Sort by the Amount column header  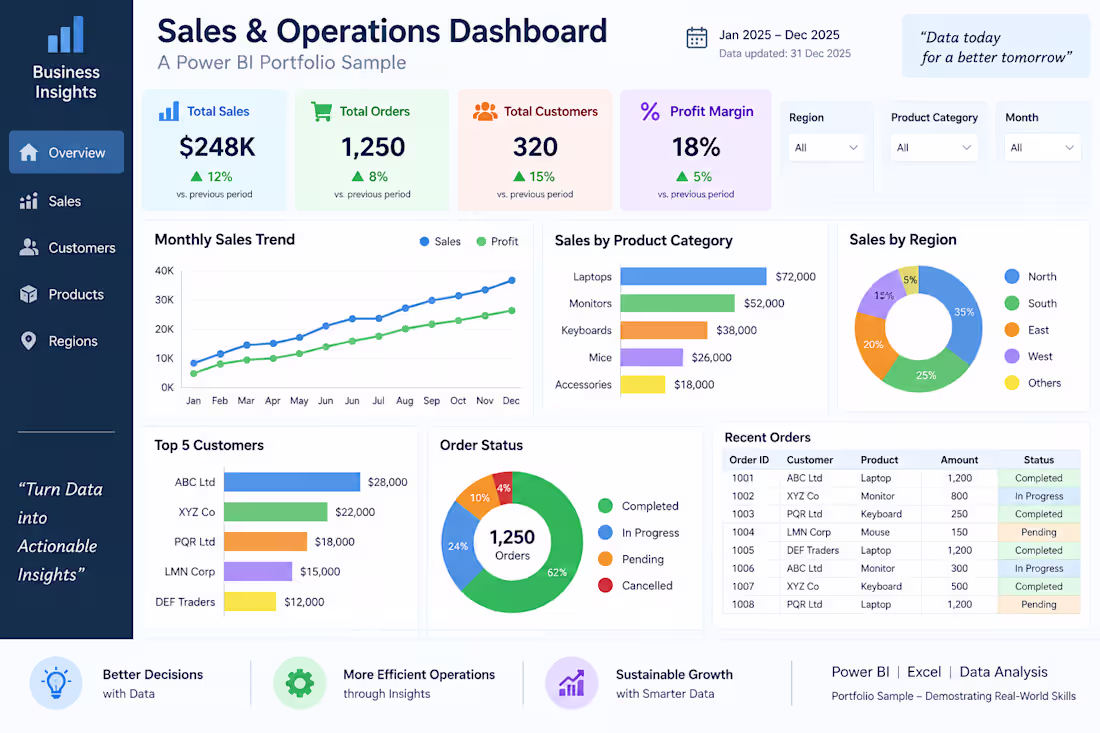(x=959, y=460)
